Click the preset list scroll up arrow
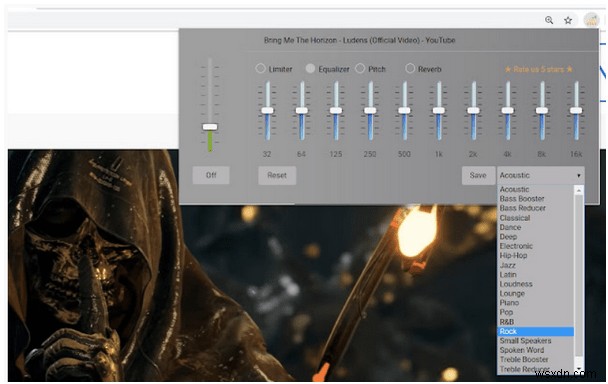The image size is (608, 384). pos(579,190)
